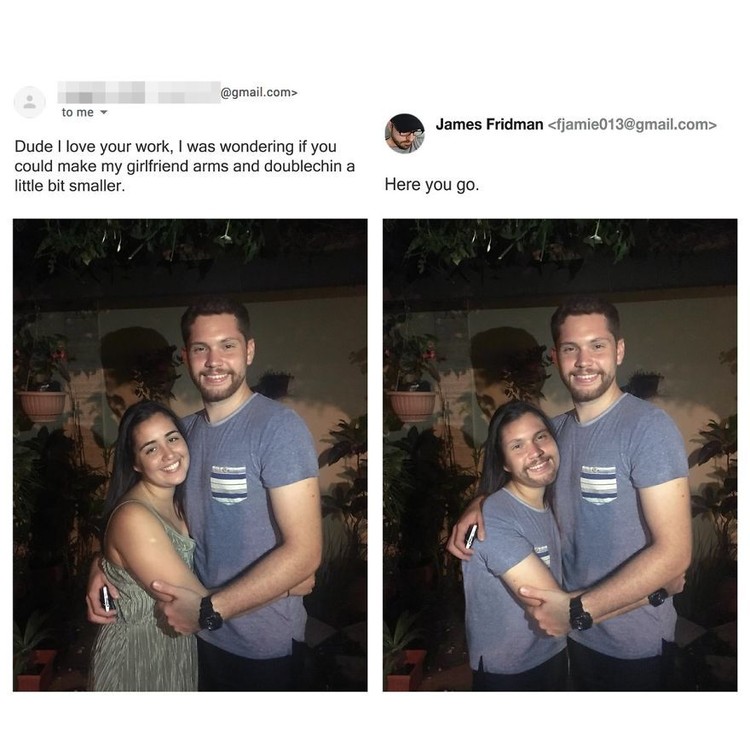
Task: Open the original couple photo attachment
Action: click(x=190, y=455)
